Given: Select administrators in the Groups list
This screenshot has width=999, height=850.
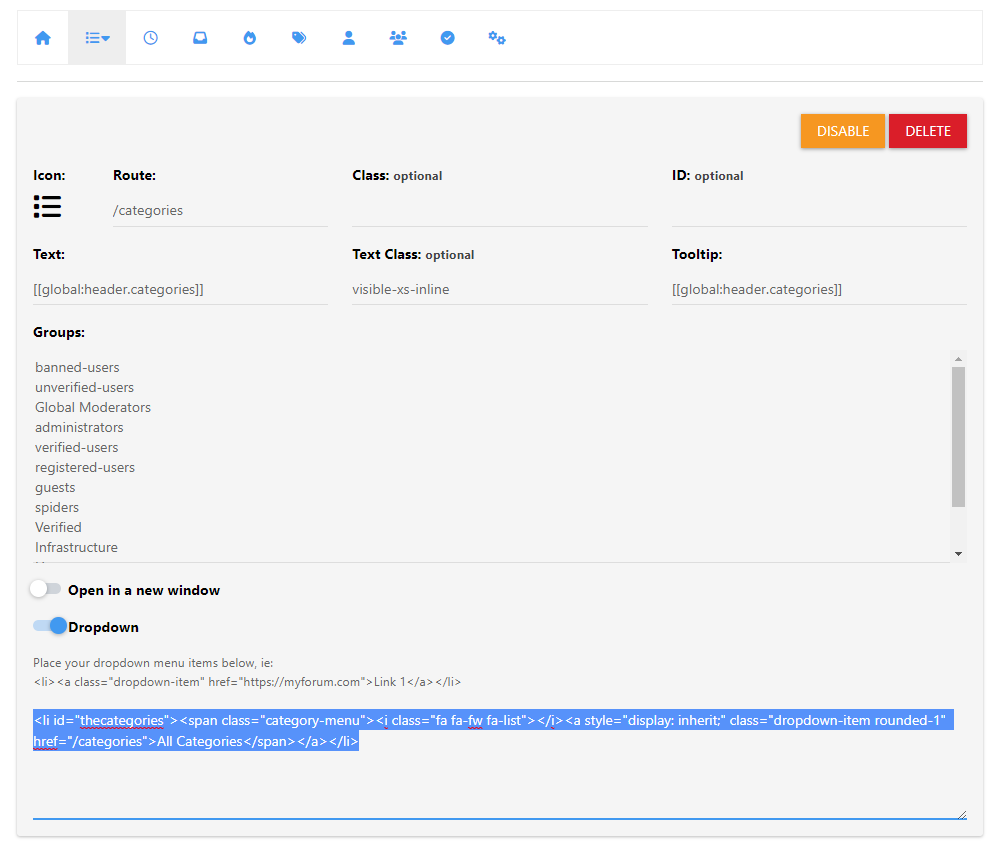Looking at the screenshot, I should tap(79, 427).
